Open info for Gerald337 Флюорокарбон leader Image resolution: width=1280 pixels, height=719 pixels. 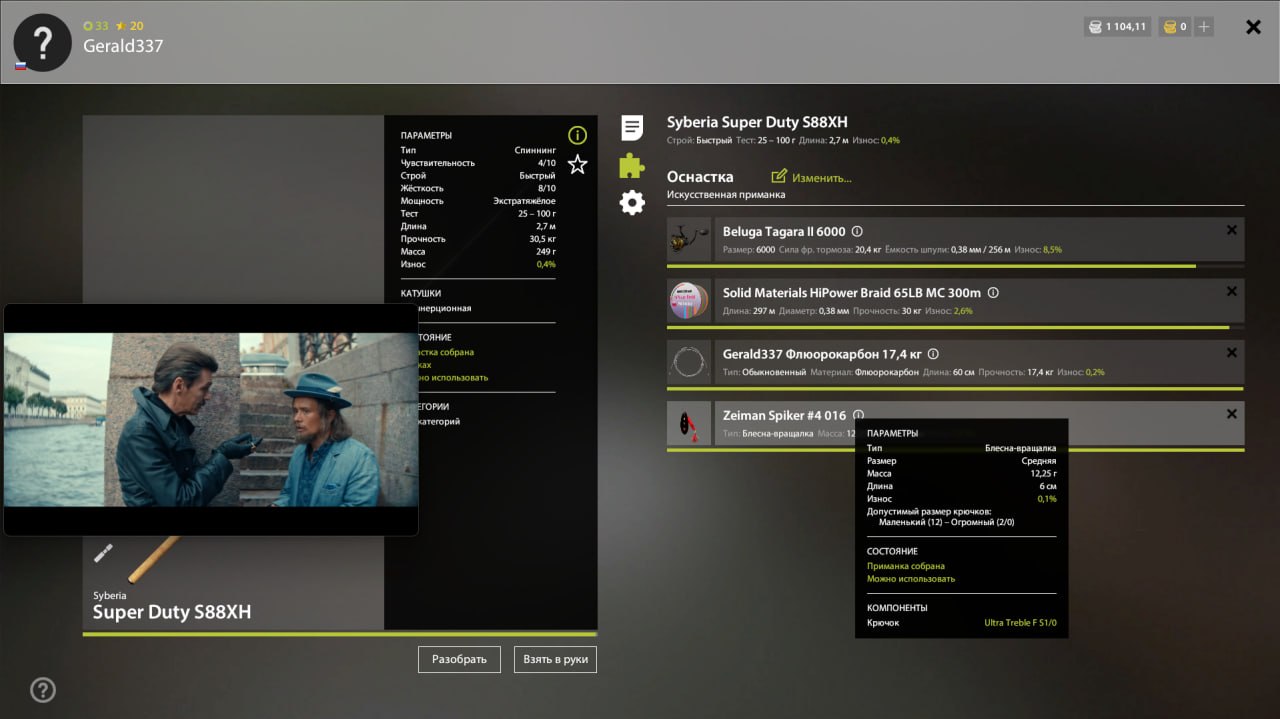(x=933, y=354)
